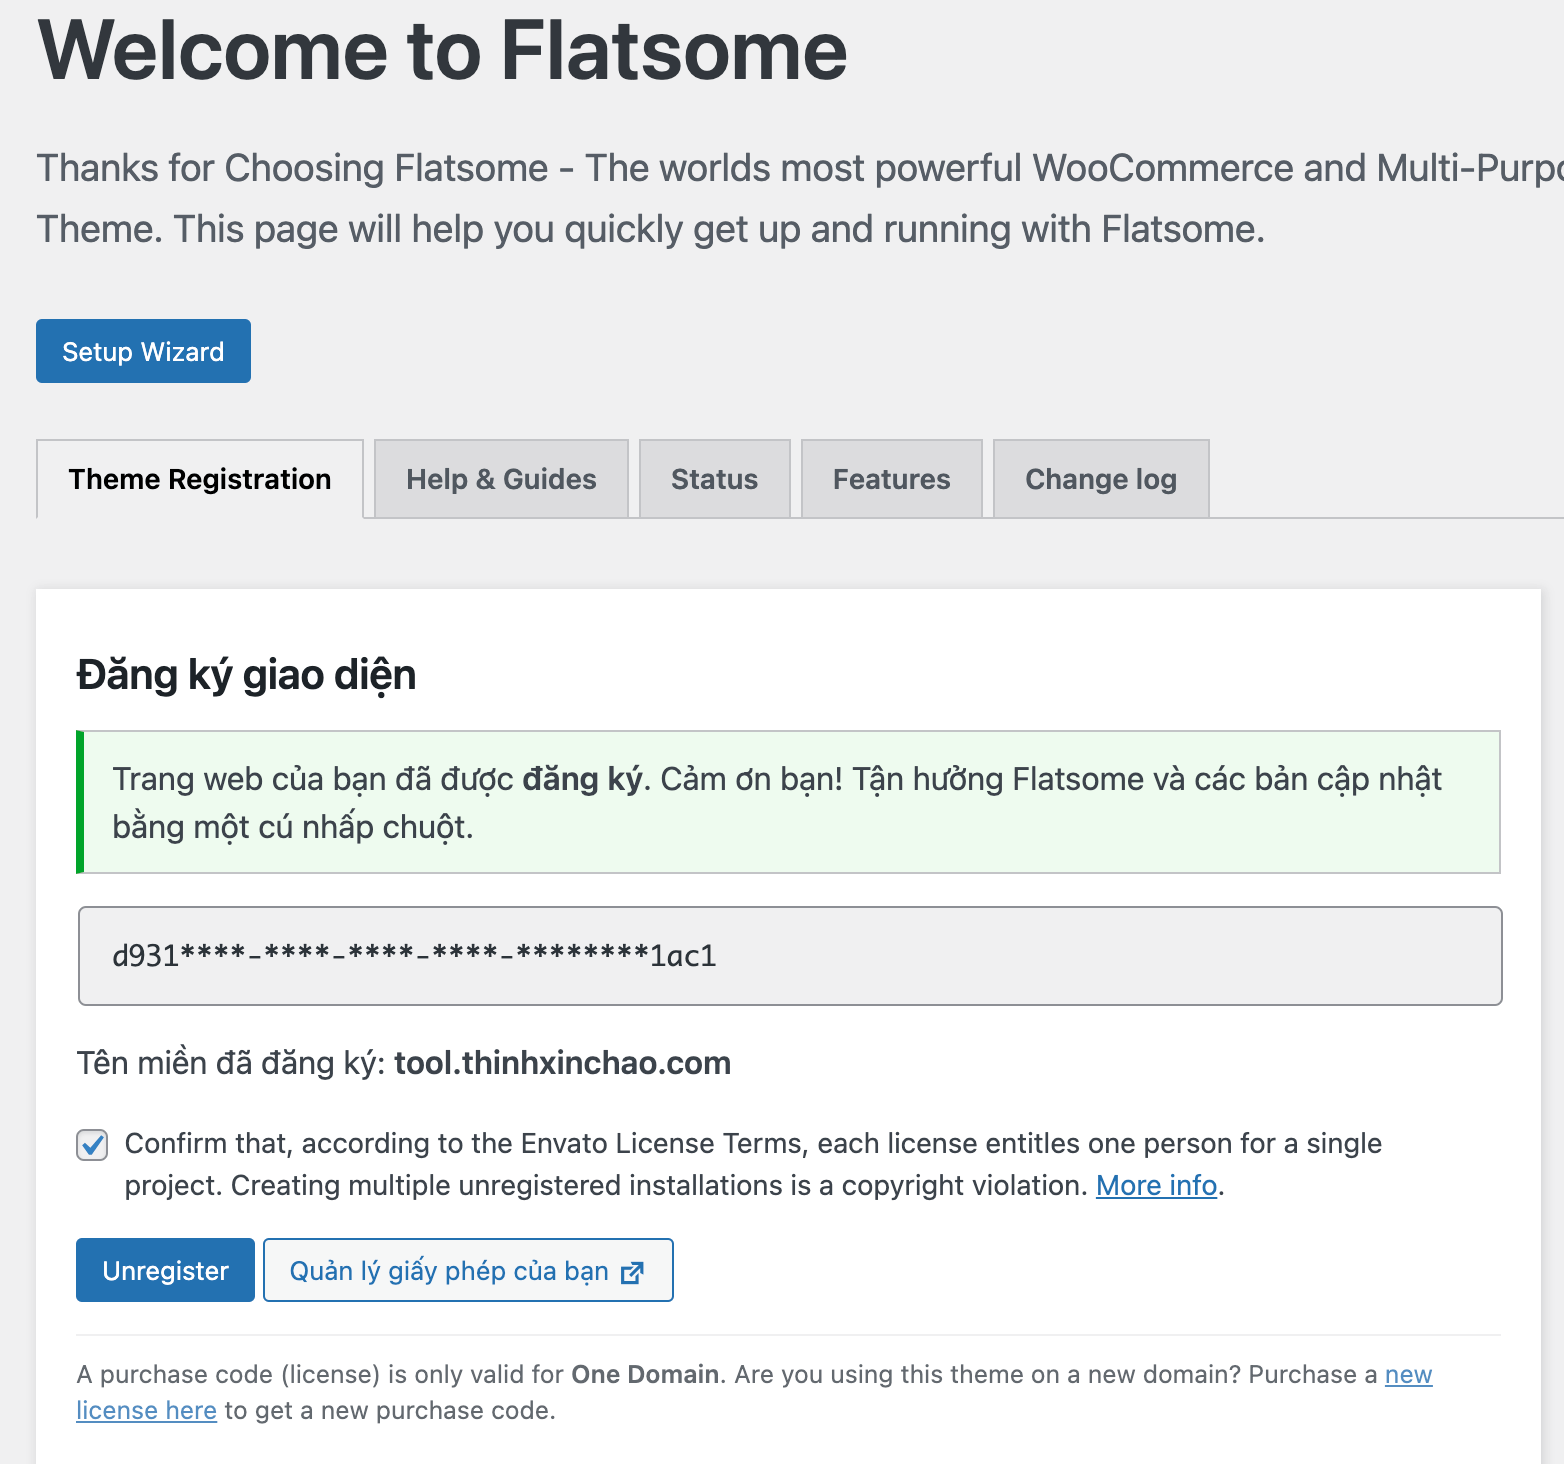Click the Welcome to Flatsome title
Viewport: 1564px width, 1464px height.
[x=442, y=50]
